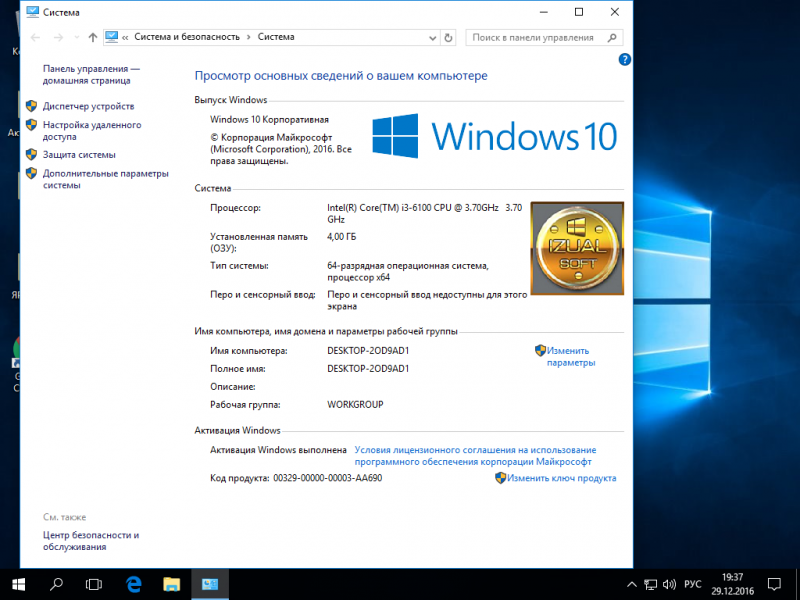Open 'Защита системы' link
Screen dimensions: 800x600
click(x=79, y=155)
